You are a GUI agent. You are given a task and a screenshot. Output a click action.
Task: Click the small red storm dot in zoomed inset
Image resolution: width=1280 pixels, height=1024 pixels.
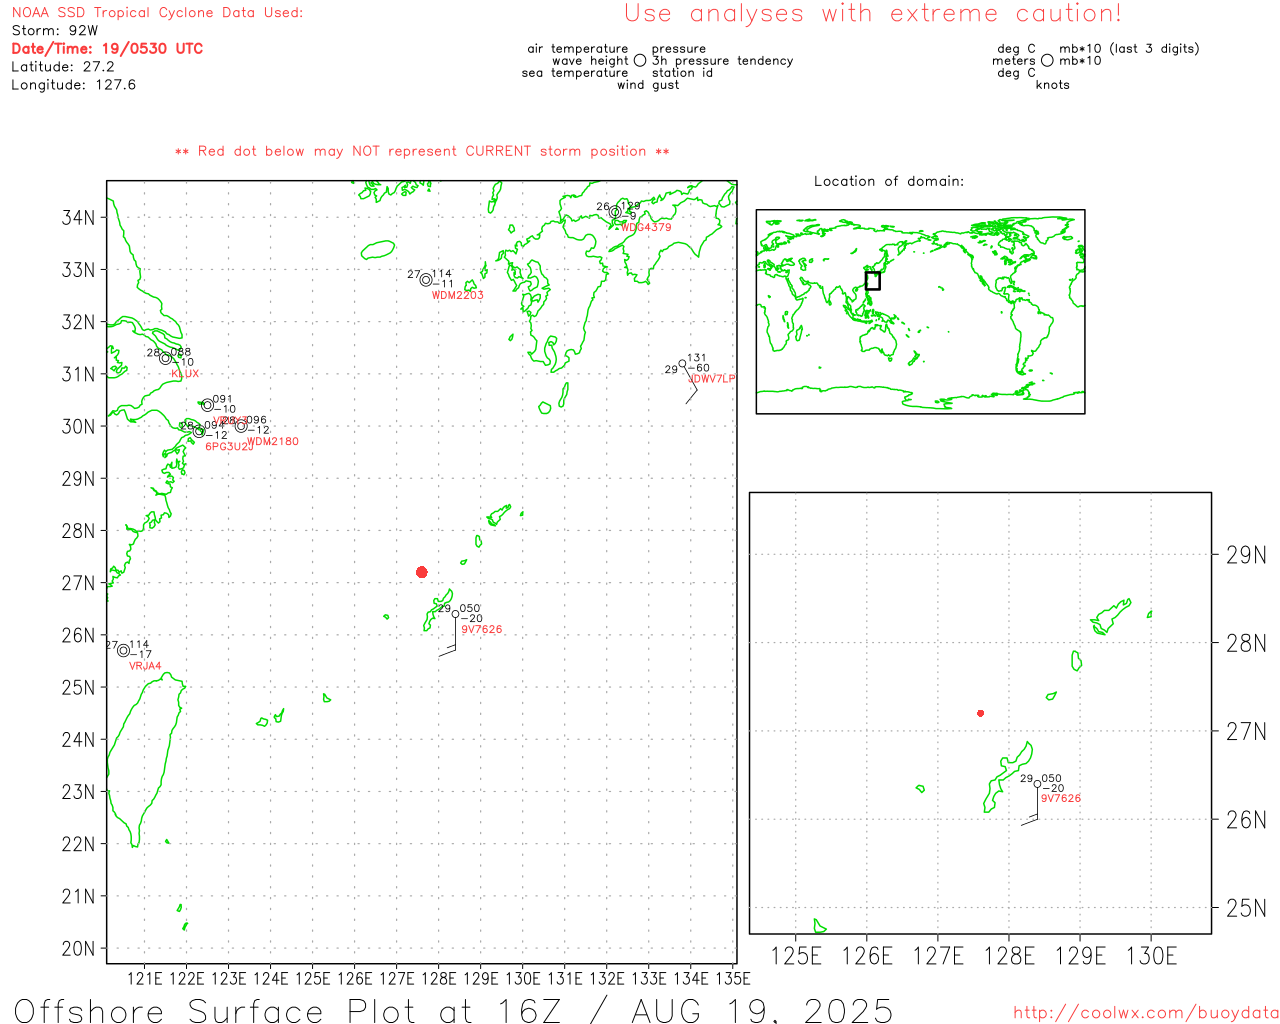click(x=981, y=713)
